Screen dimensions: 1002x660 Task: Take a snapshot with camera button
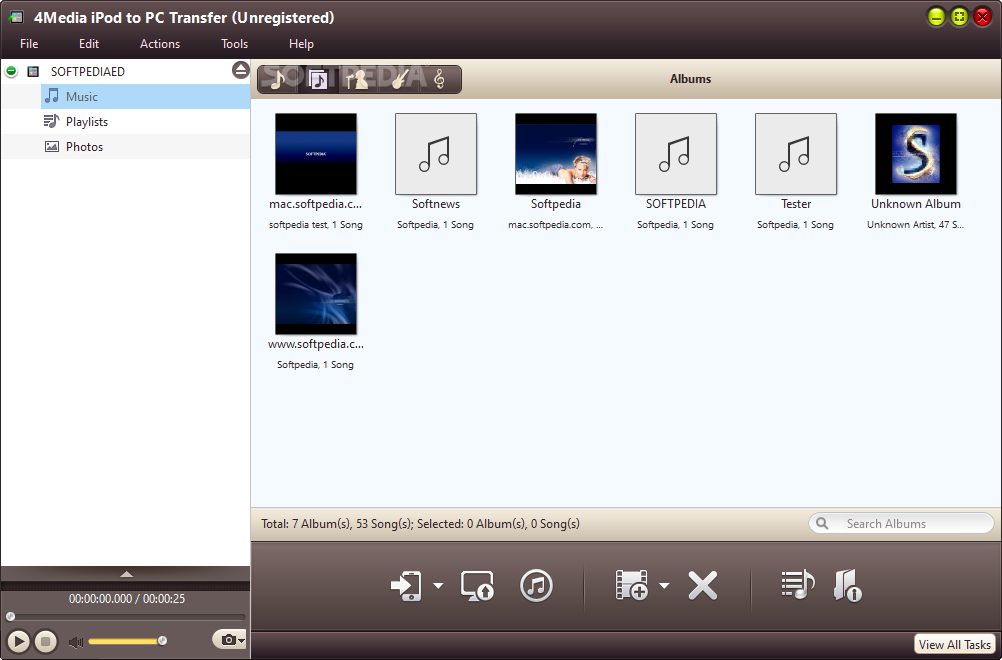click(229, 640)
